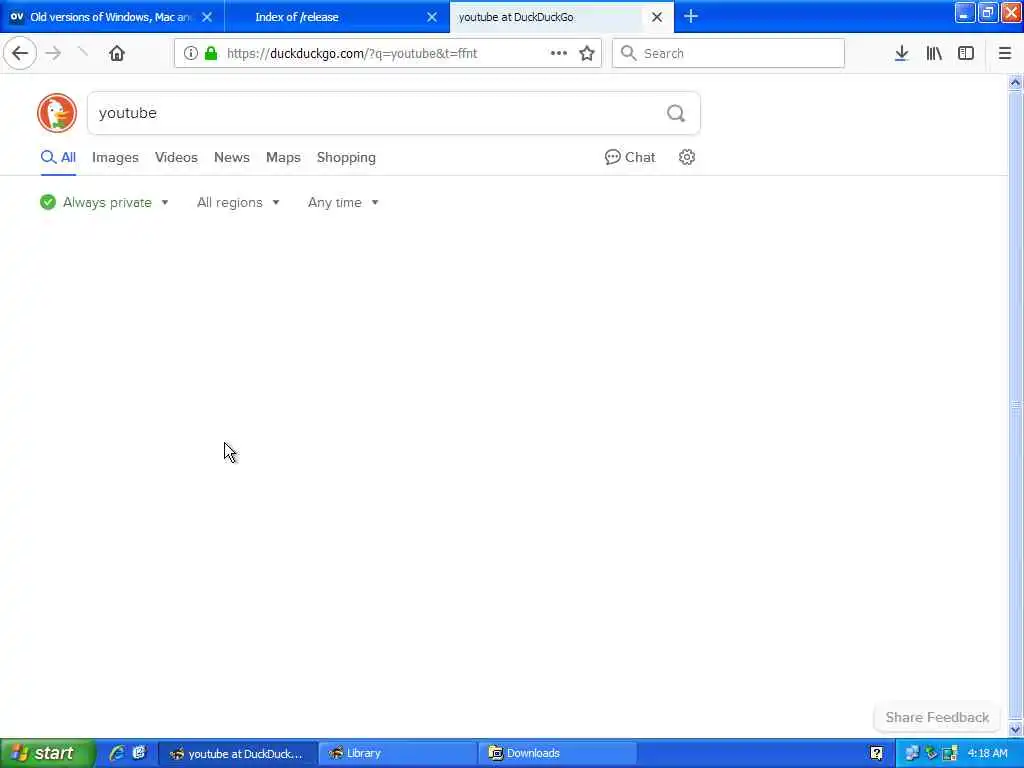
Task: Show site information icon in address bar
Action: click(x=190, y=54)
